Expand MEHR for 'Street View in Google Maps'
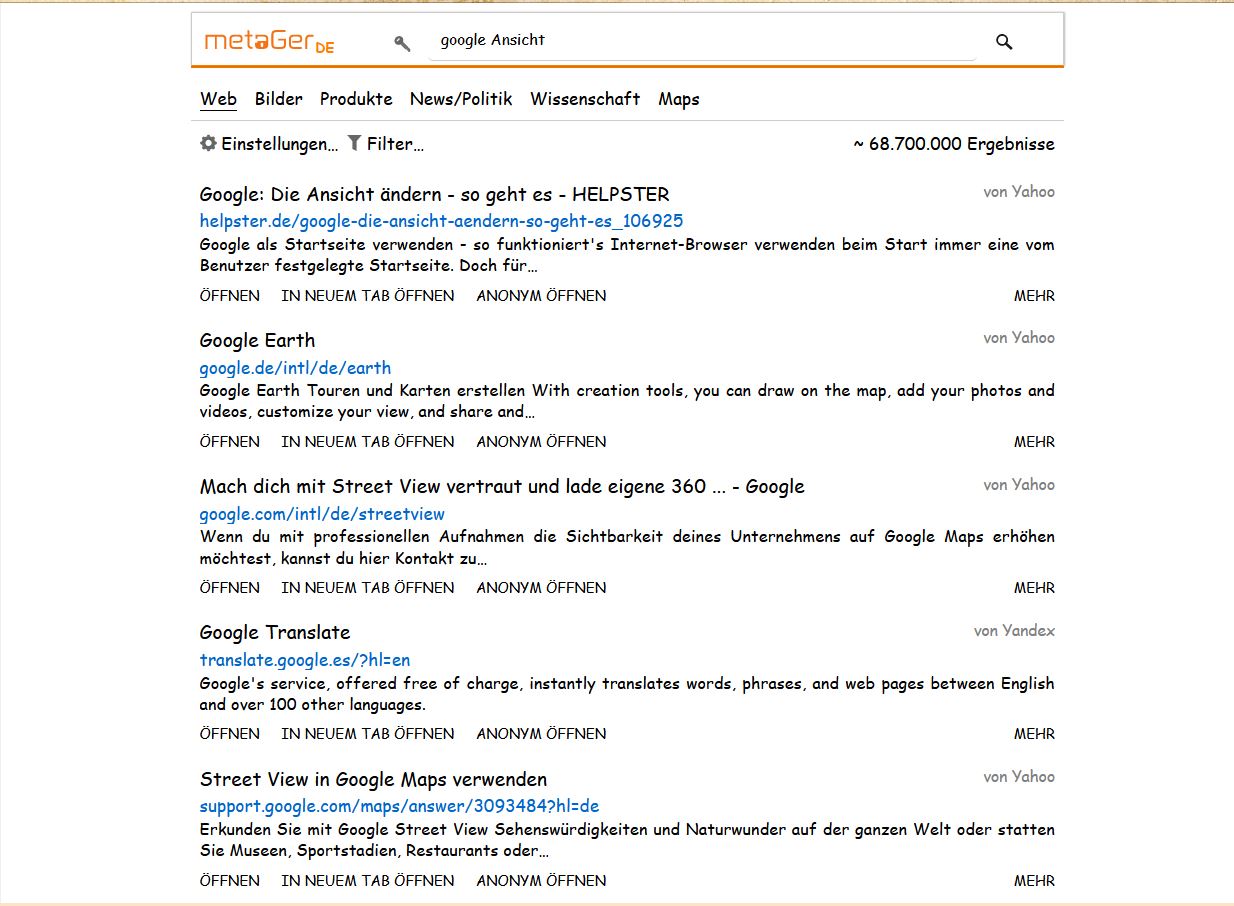Screen dimensions: 1234x906 1034,880
